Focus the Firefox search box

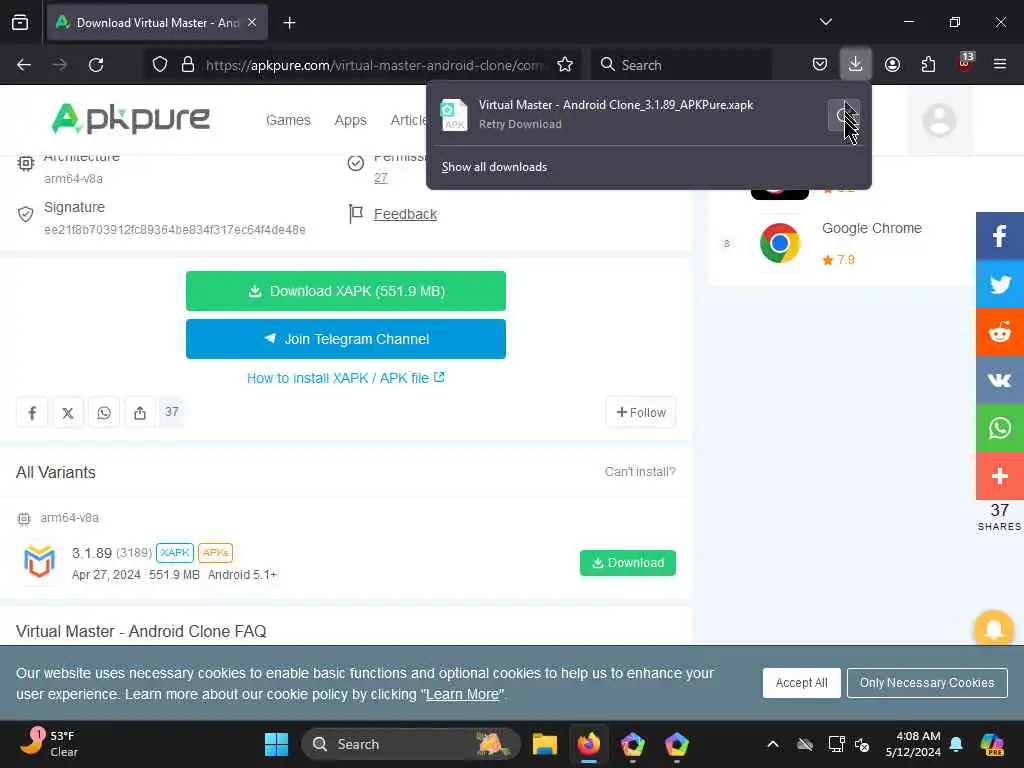coord(681,65)
